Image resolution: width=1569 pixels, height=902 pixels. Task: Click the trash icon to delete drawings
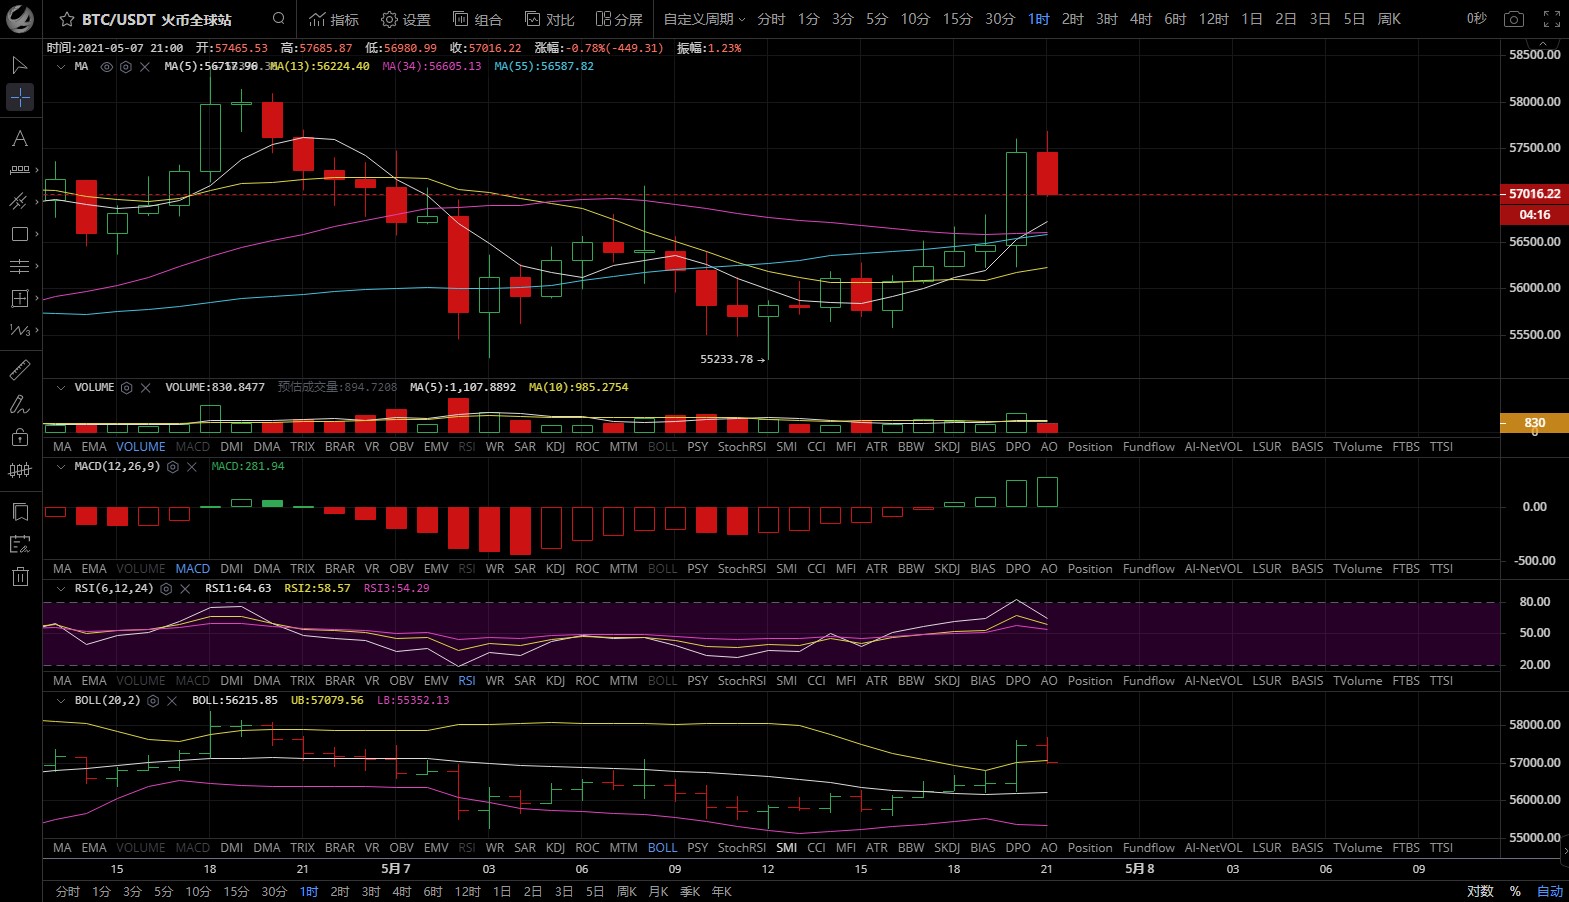pyautogui.click(x=20, y=576)
